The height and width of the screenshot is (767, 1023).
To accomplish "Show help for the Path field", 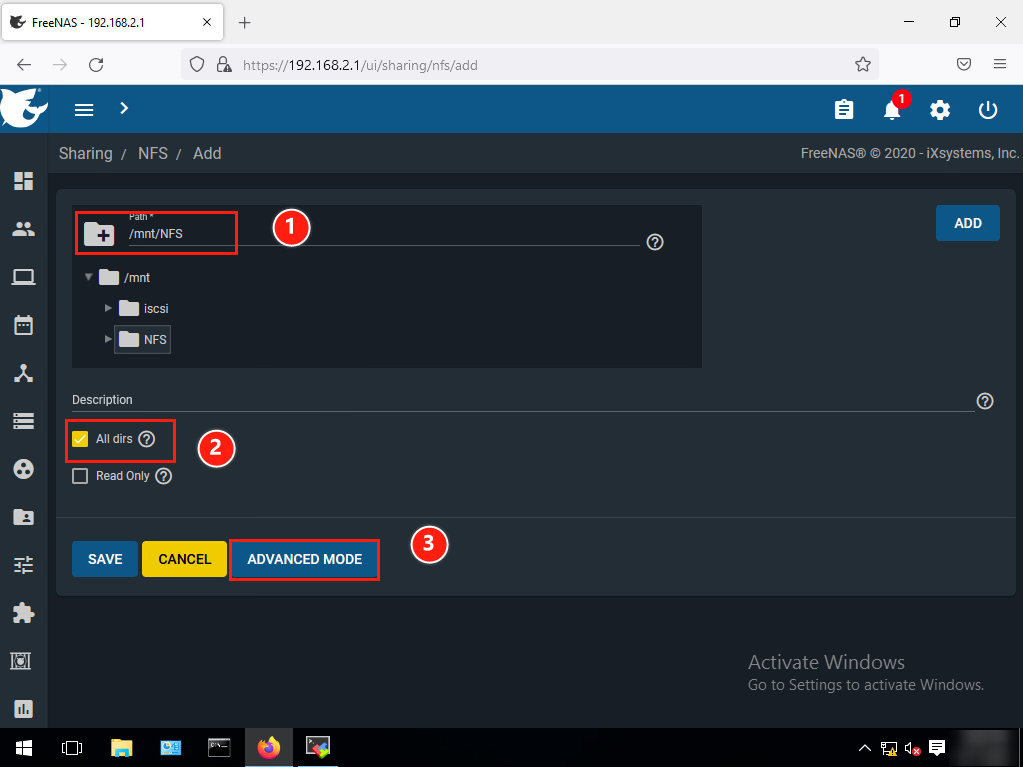I will click(654, 242).
